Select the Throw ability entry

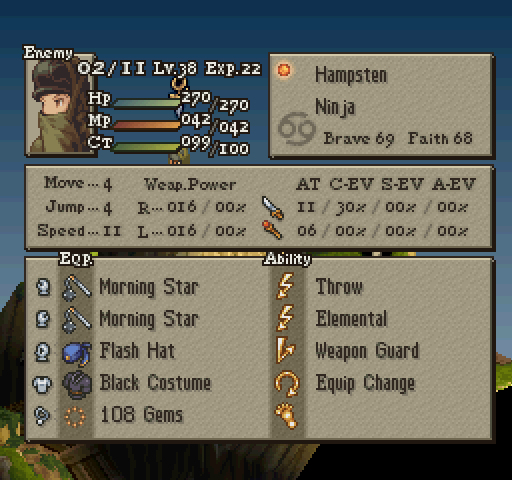pos(339,287)
